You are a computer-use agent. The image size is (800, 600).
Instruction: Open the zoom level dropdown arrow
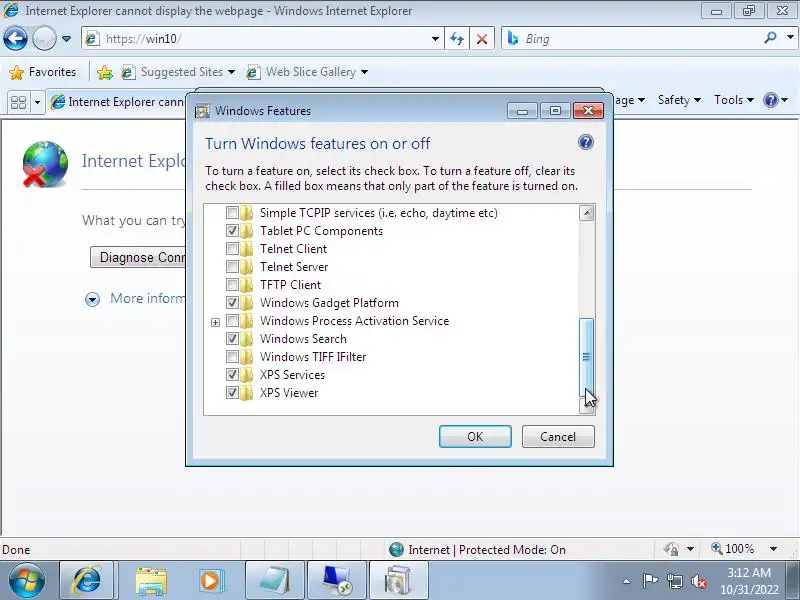(x=773, y=549)
